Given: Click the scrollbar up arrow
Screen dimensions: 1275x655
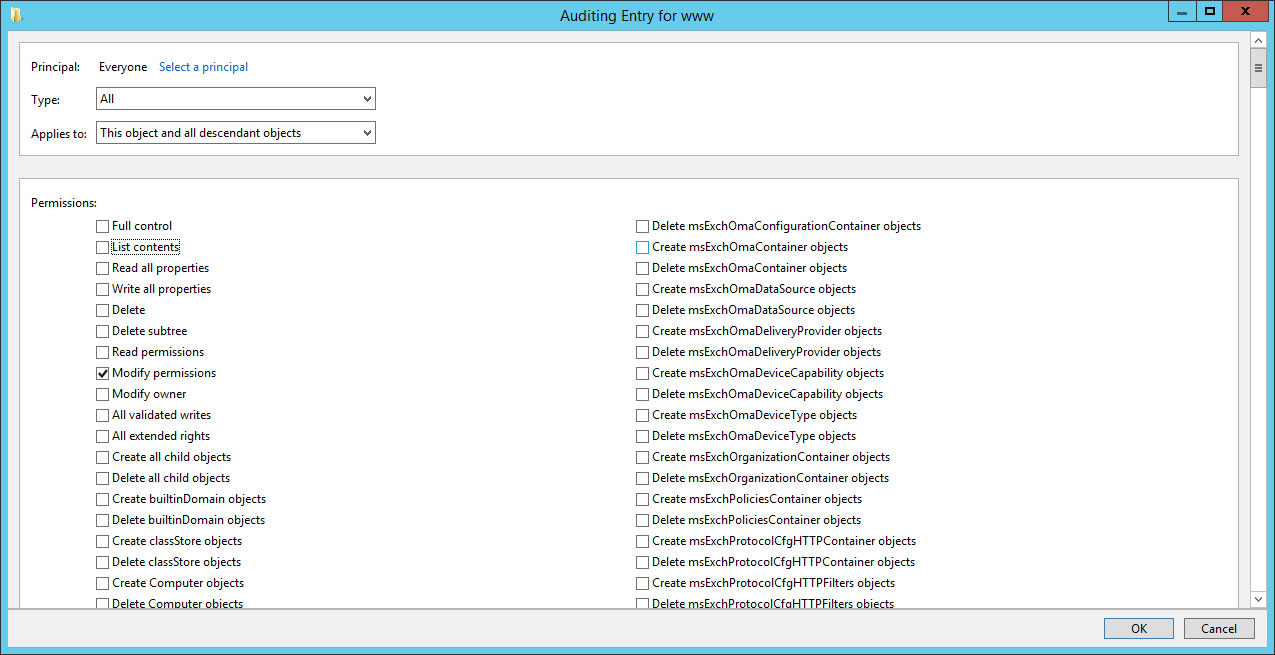Looking at the screenshot, I should coord(1258,40).
